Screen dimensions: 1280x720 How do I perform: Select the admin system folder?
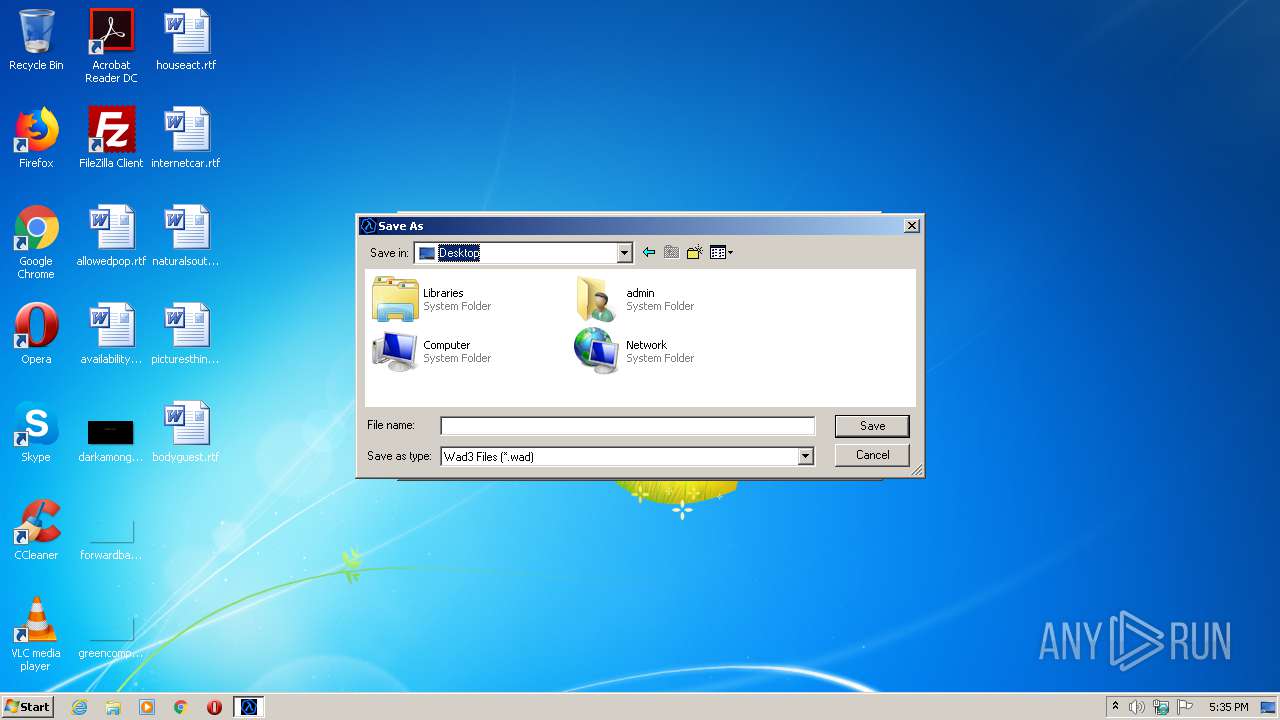635,299
